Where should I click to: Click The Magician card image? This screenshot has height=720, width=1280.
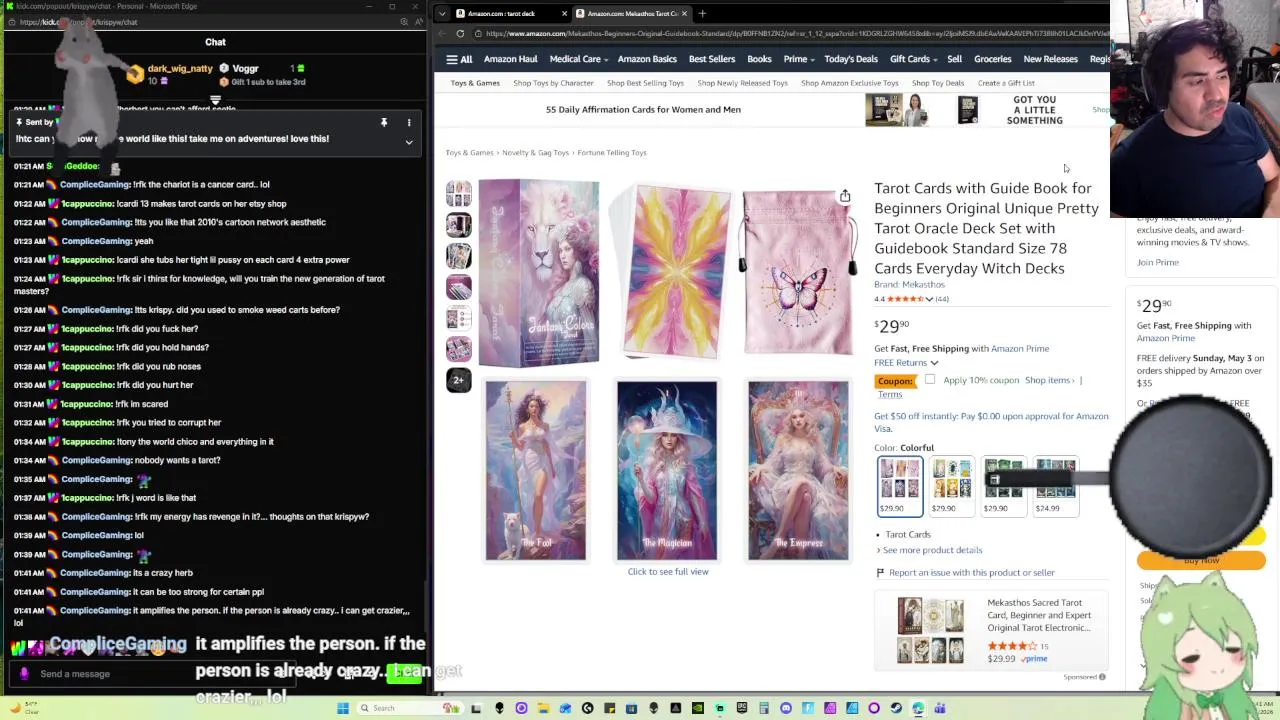(x=667, y=470)
